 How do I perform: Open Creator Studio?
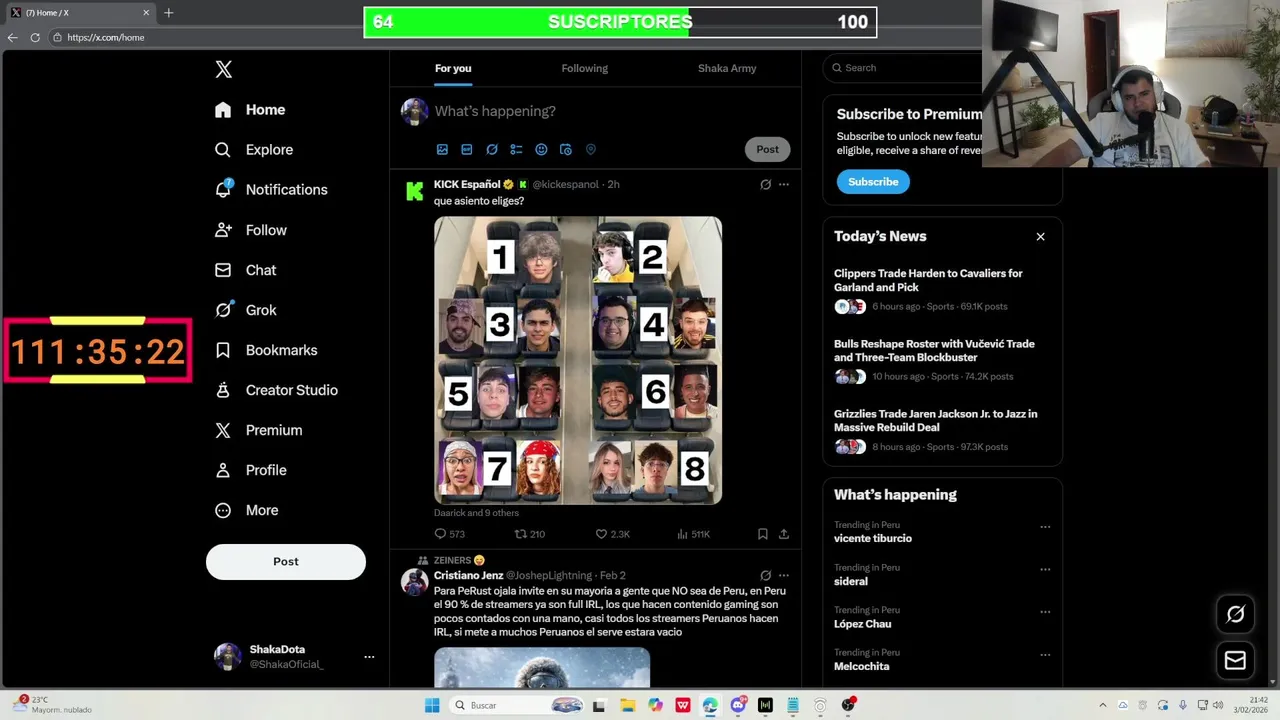(x=277, y=390)
